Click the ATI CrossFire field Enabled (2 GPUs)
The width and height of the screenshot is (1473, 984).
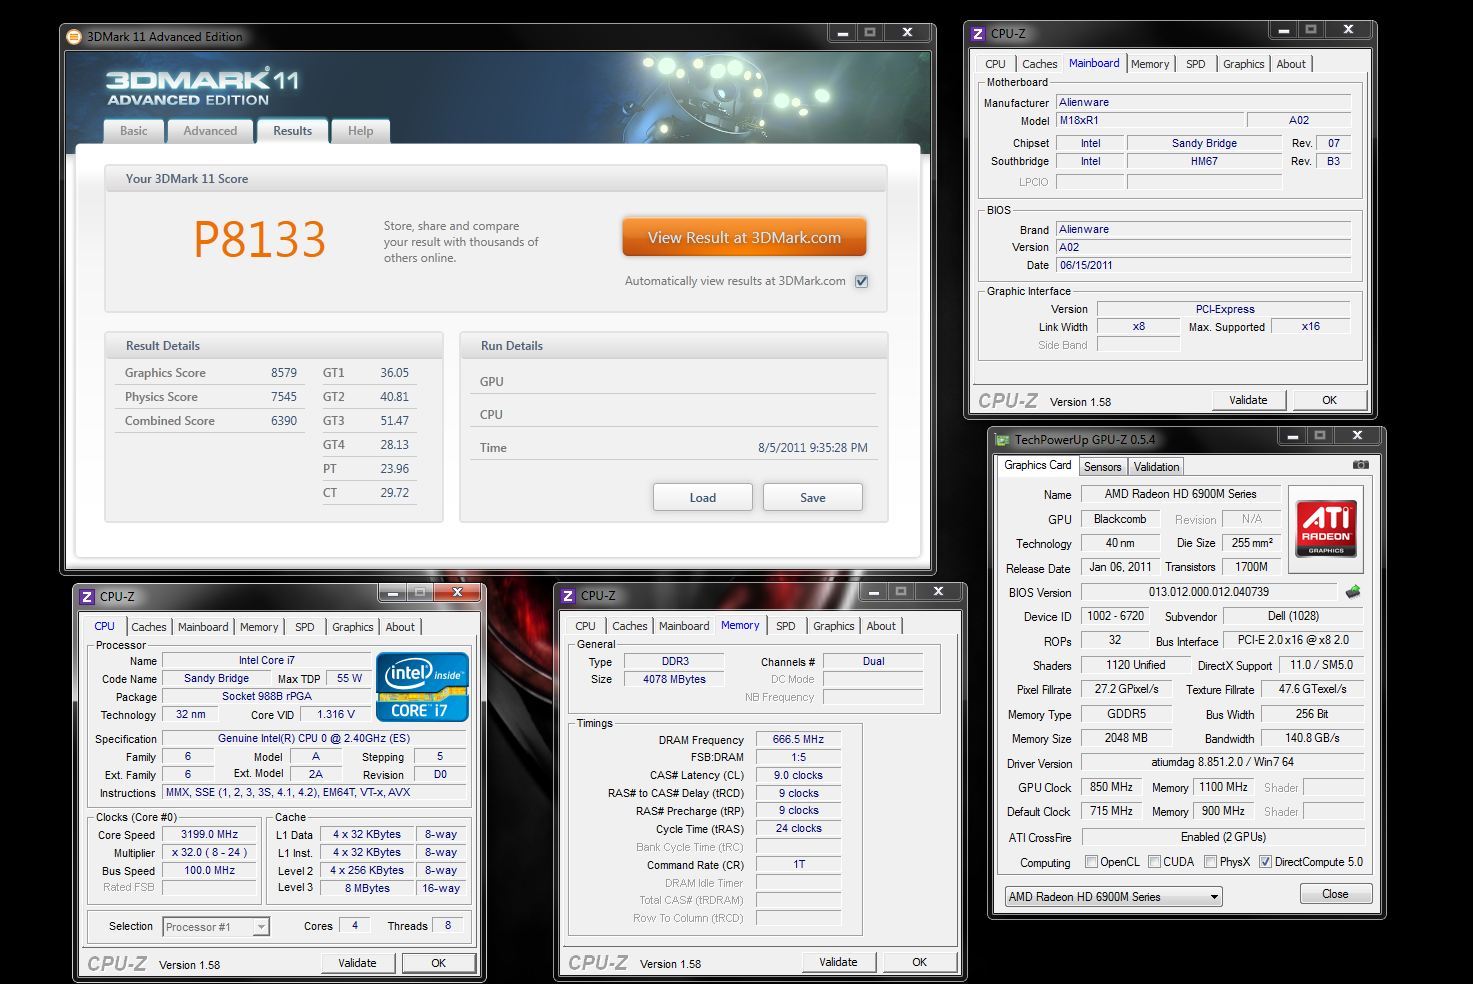point(1223,837)
